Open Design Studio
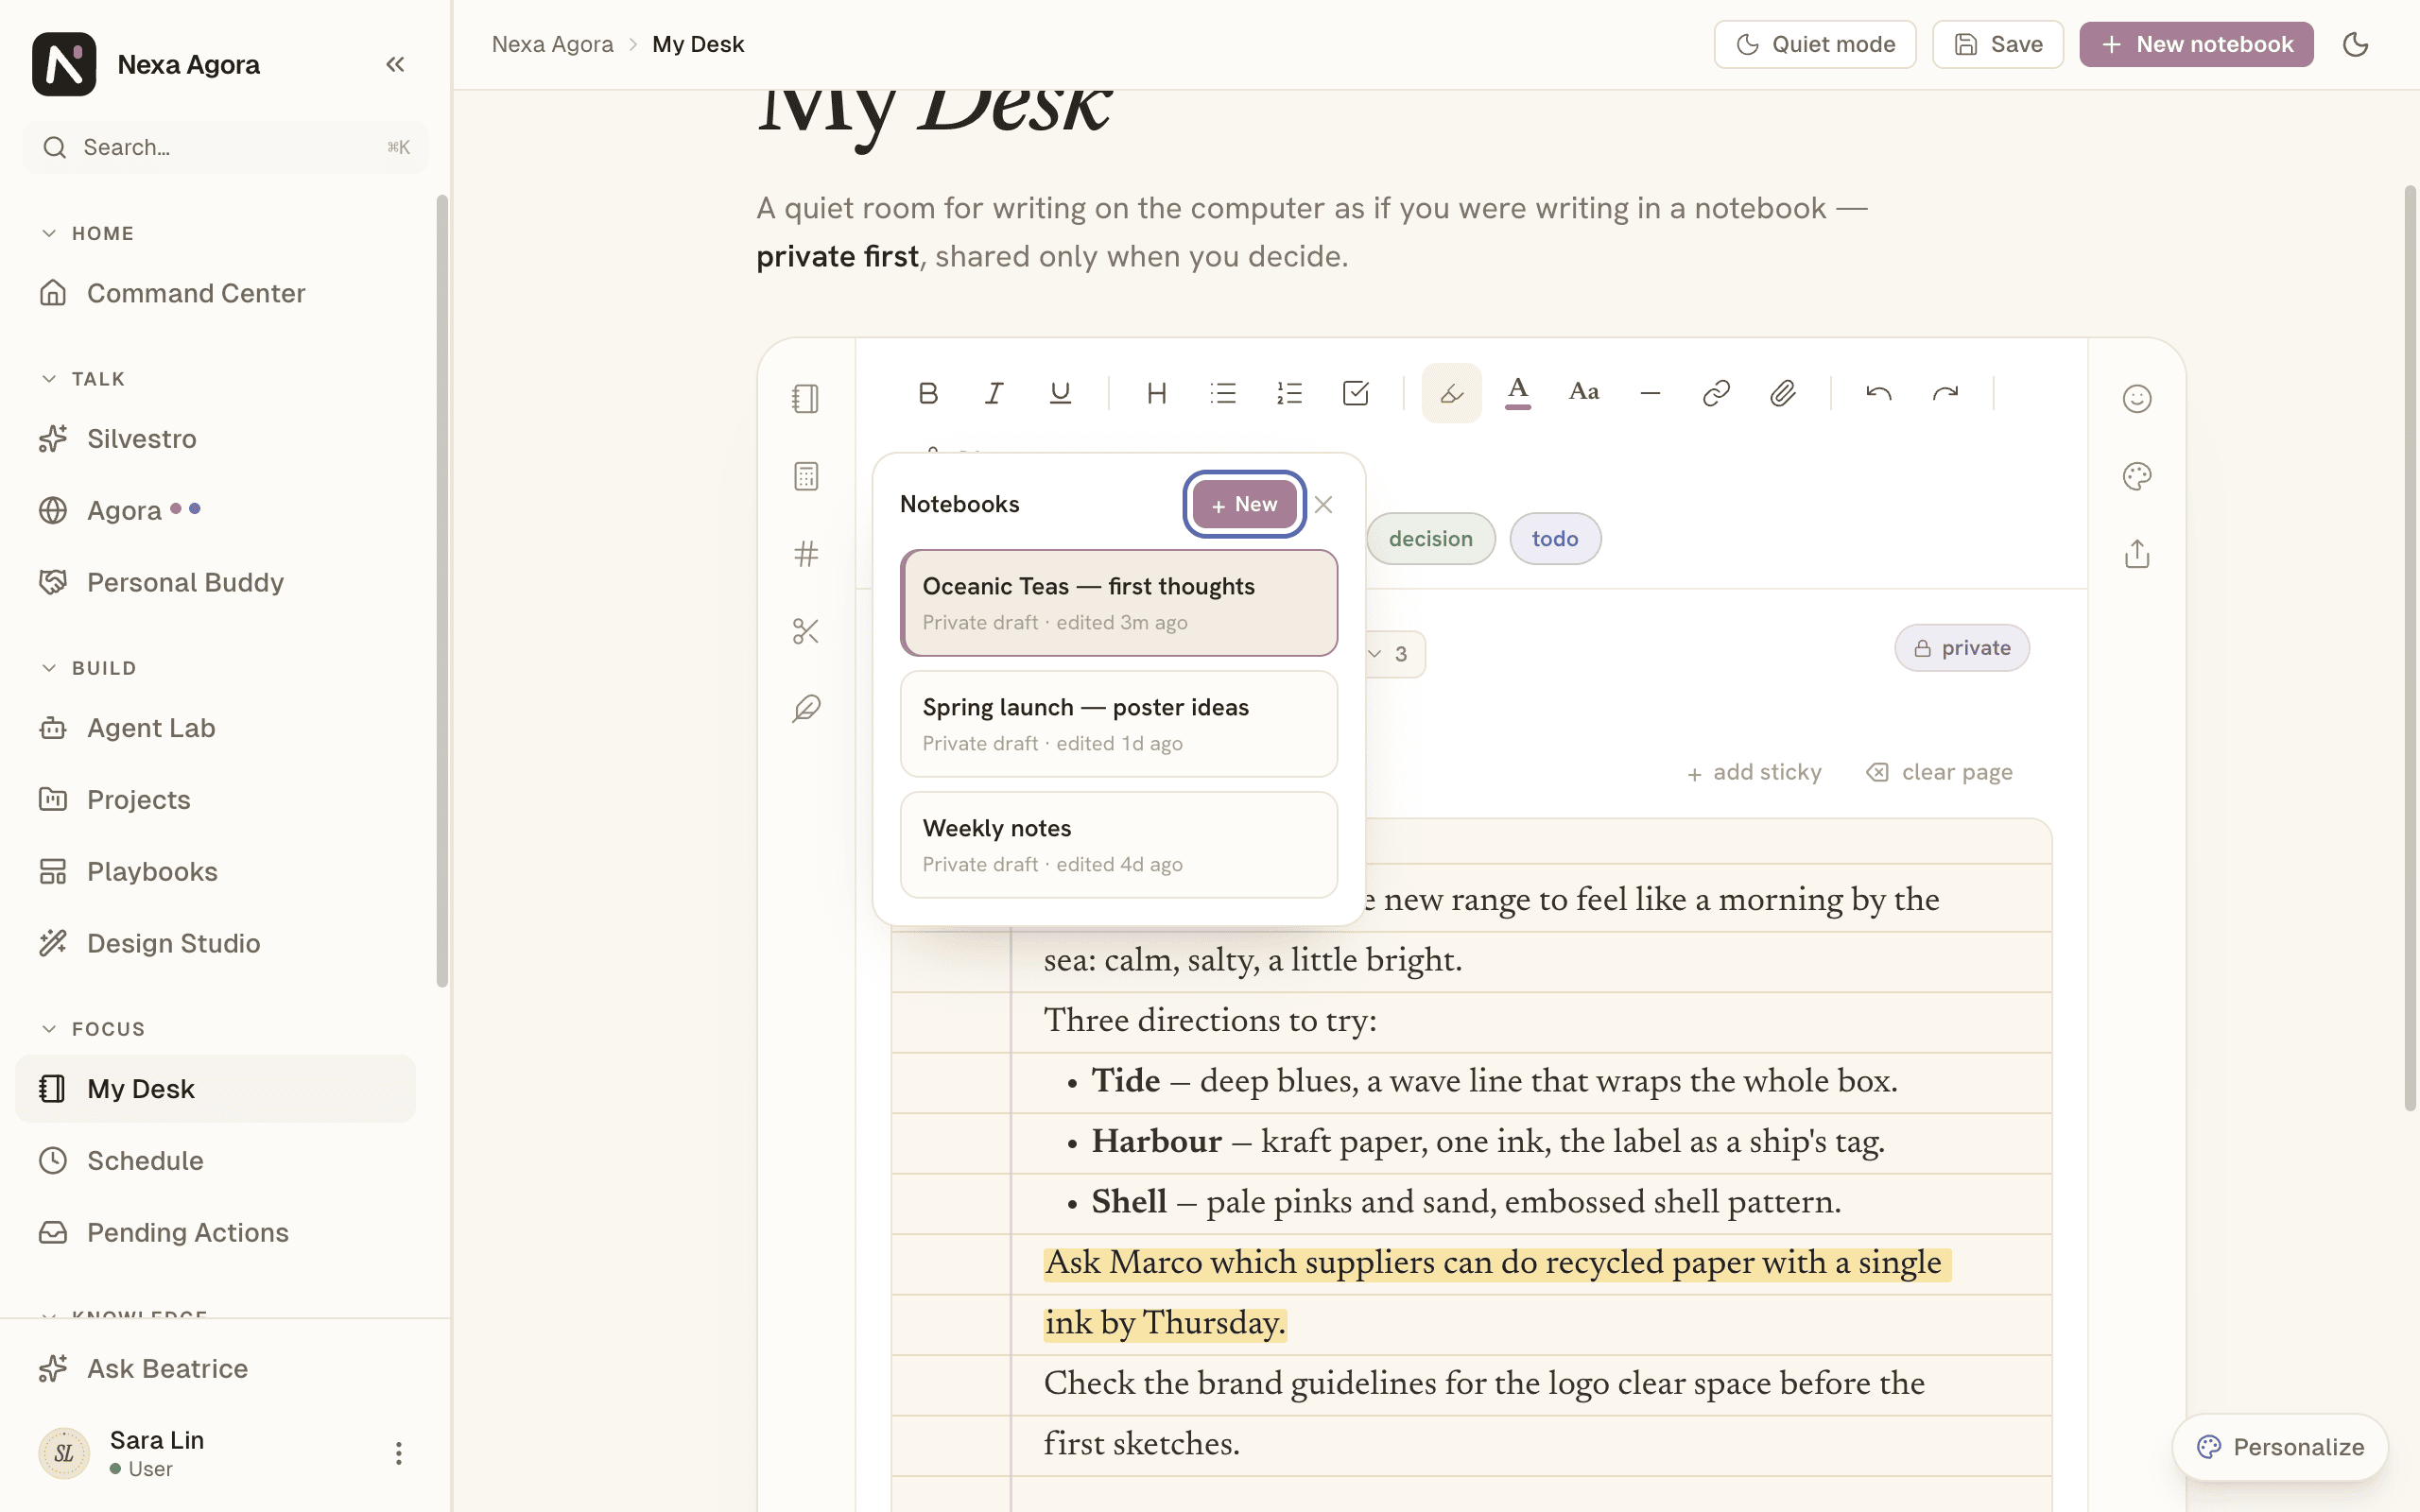Screen dimensions: 2420x1512 click(215, 943)
